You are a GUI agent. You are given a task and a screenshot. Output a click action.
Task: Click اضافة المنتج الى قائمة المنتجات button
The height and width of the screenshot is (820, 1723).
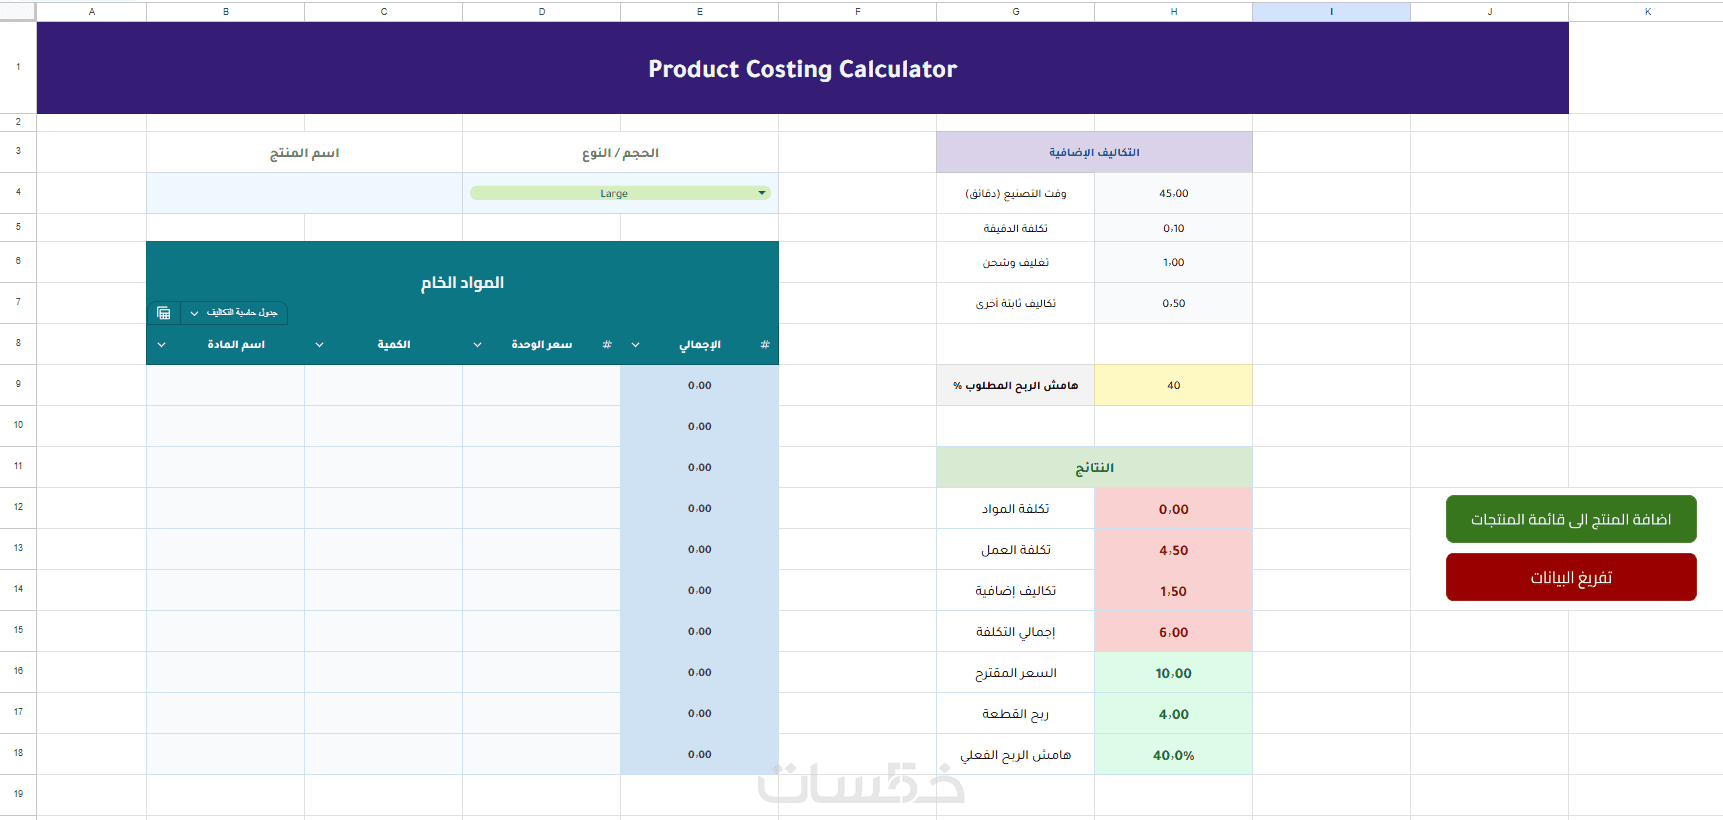[1571, 519]
